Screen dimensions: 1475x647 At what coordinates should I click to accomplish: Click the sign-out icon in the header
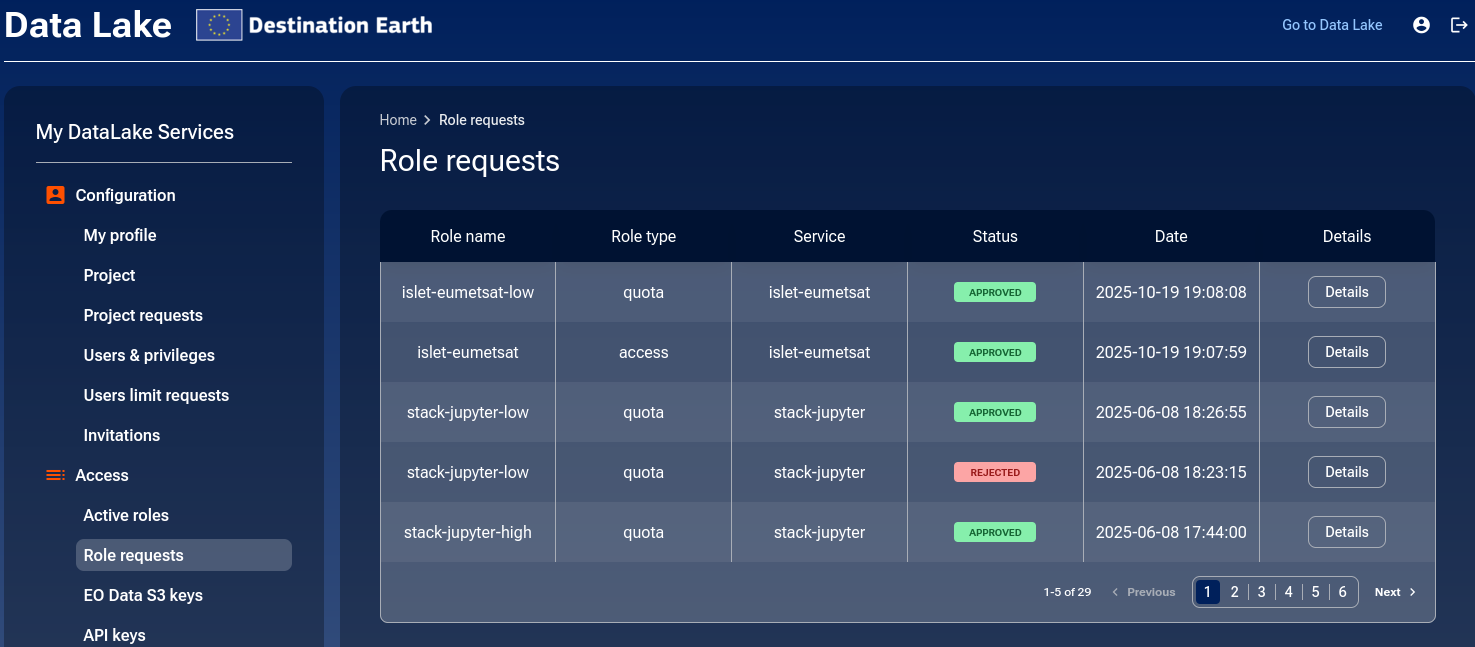click(x=1459, y=24)
